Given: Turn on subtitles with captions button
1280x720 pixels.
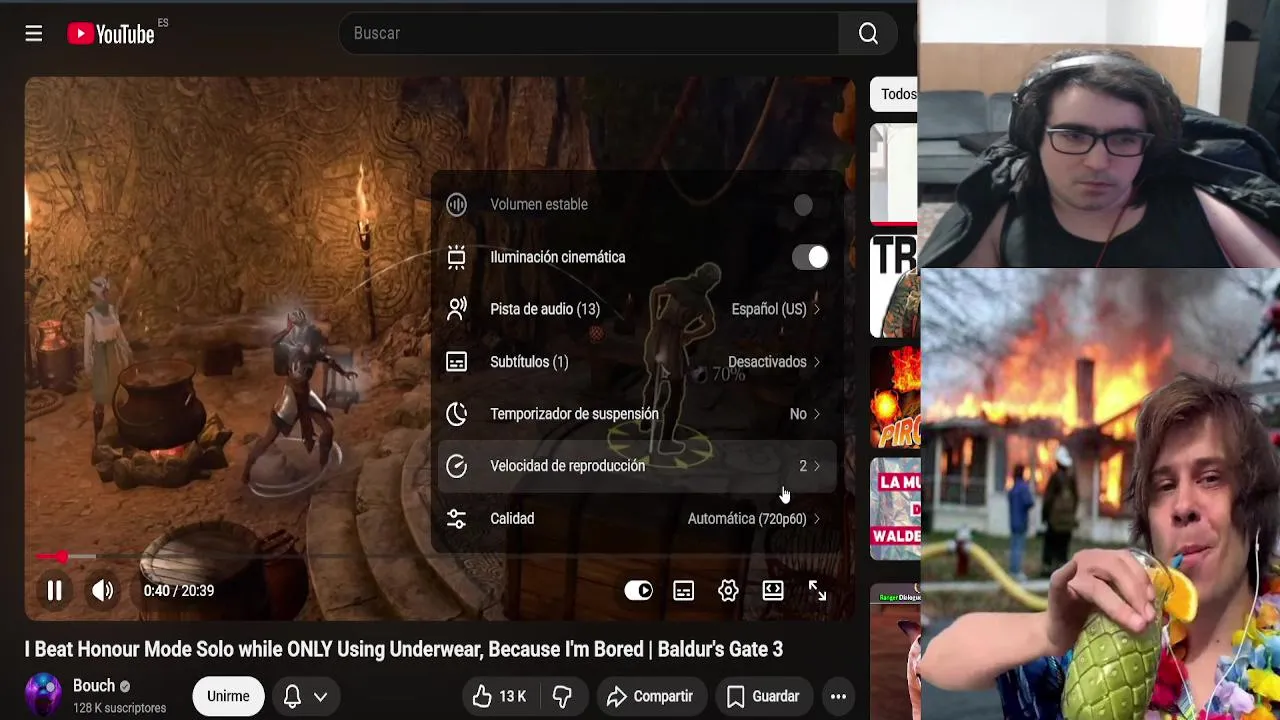Looking at the screenshot, I should tap(684, 591).
